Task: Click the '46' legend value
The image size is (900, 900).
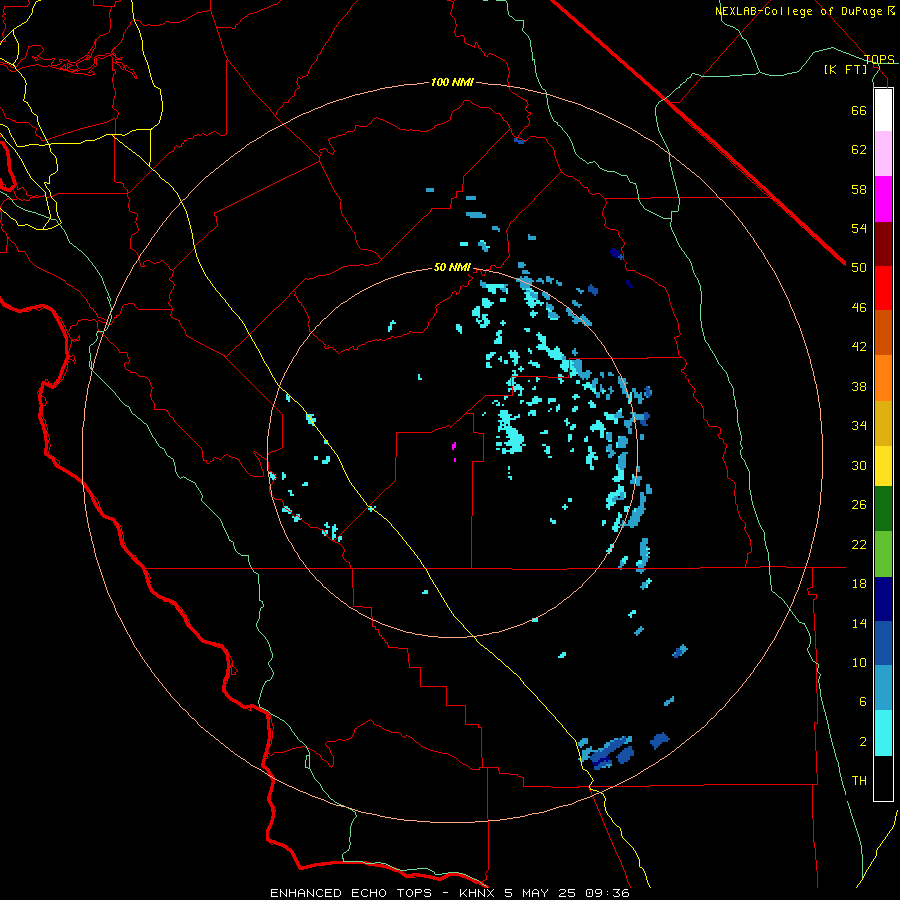Action: (859, 308)
